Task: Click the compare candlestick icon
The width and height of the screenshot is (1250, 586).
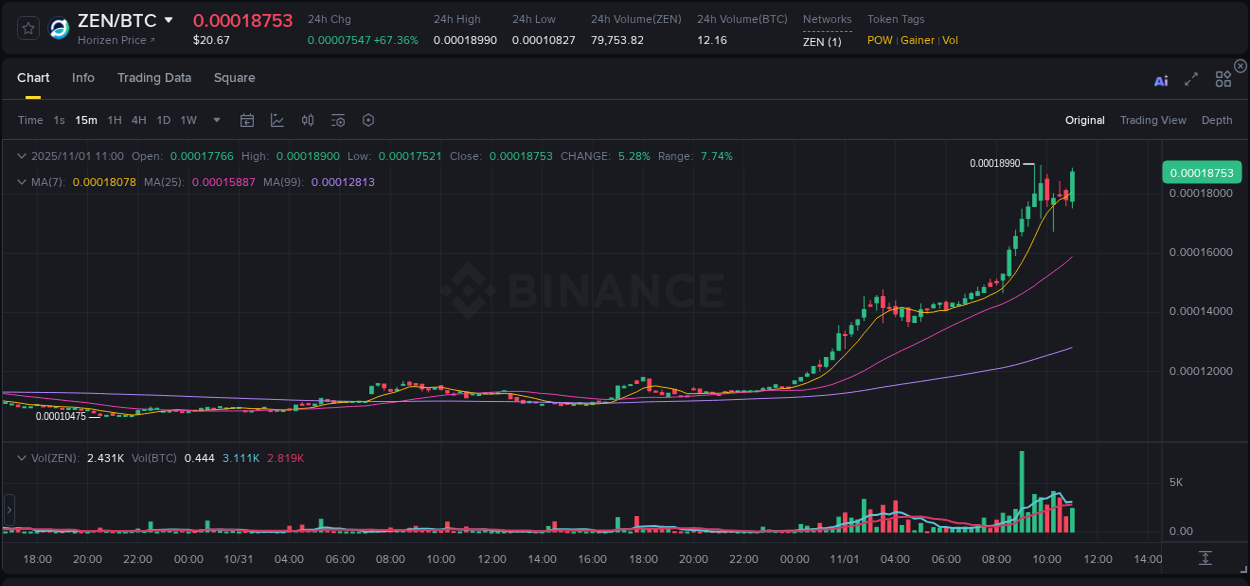Action: [x=307, y=120]
